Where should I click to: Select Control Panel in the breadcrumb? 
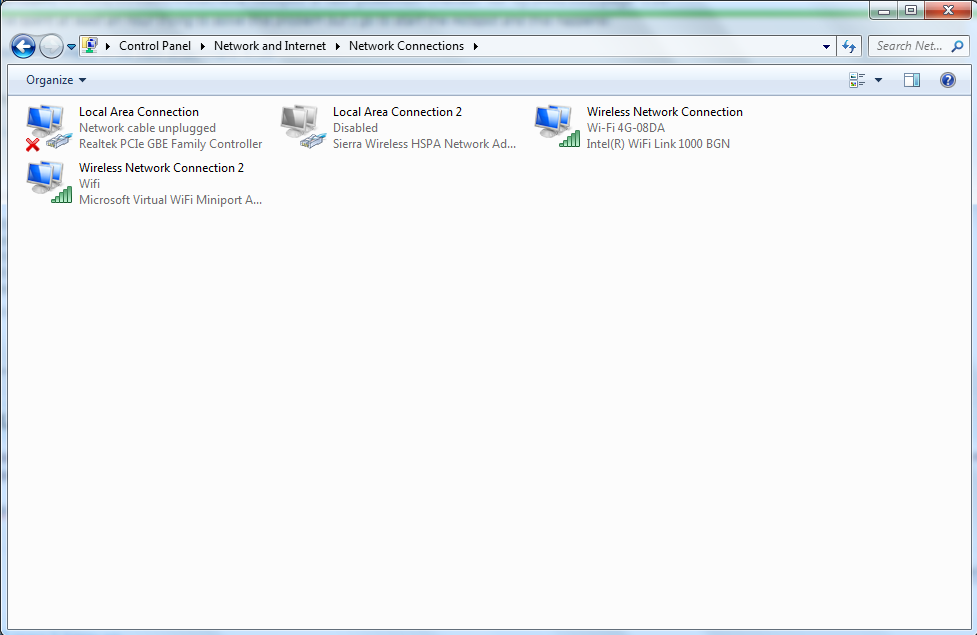coord(155,46)
